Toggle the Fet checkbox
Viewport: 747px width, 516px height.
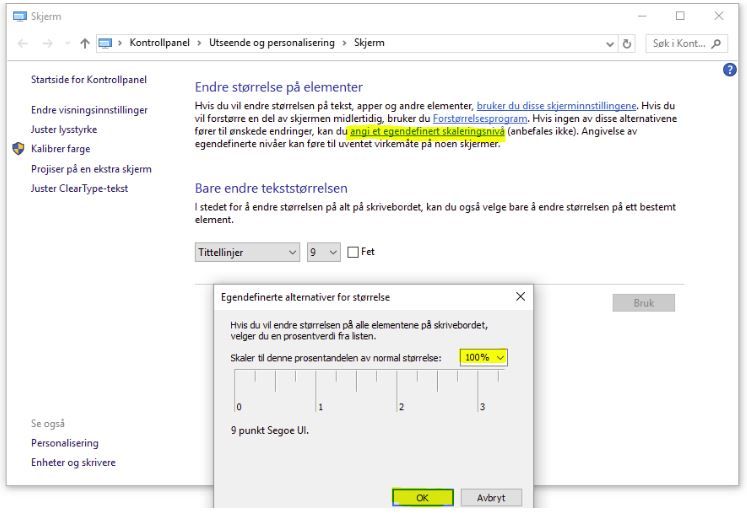tap(353, 252)
